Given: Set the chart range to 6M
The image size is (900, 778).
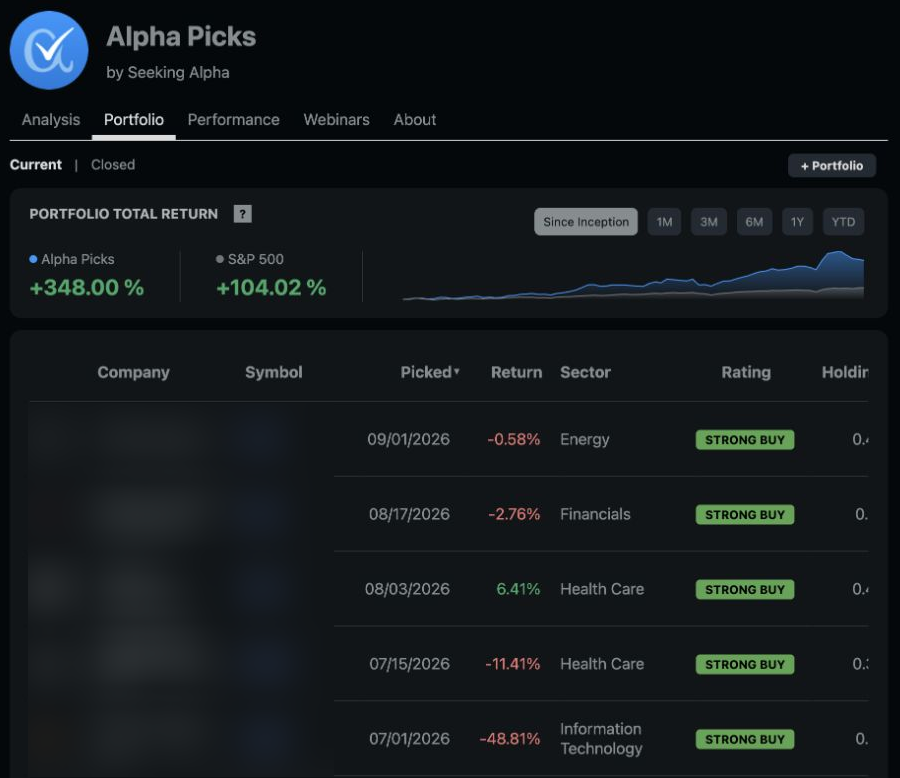Looking at the screenshot, I should click(x=754, y=222).
